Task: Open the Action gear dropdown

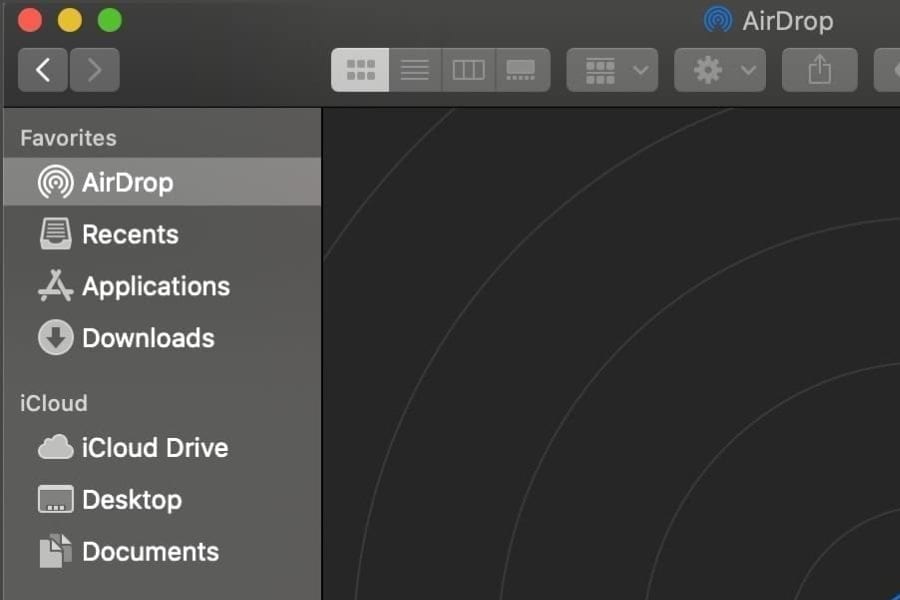Action: (x=718, y=69)
